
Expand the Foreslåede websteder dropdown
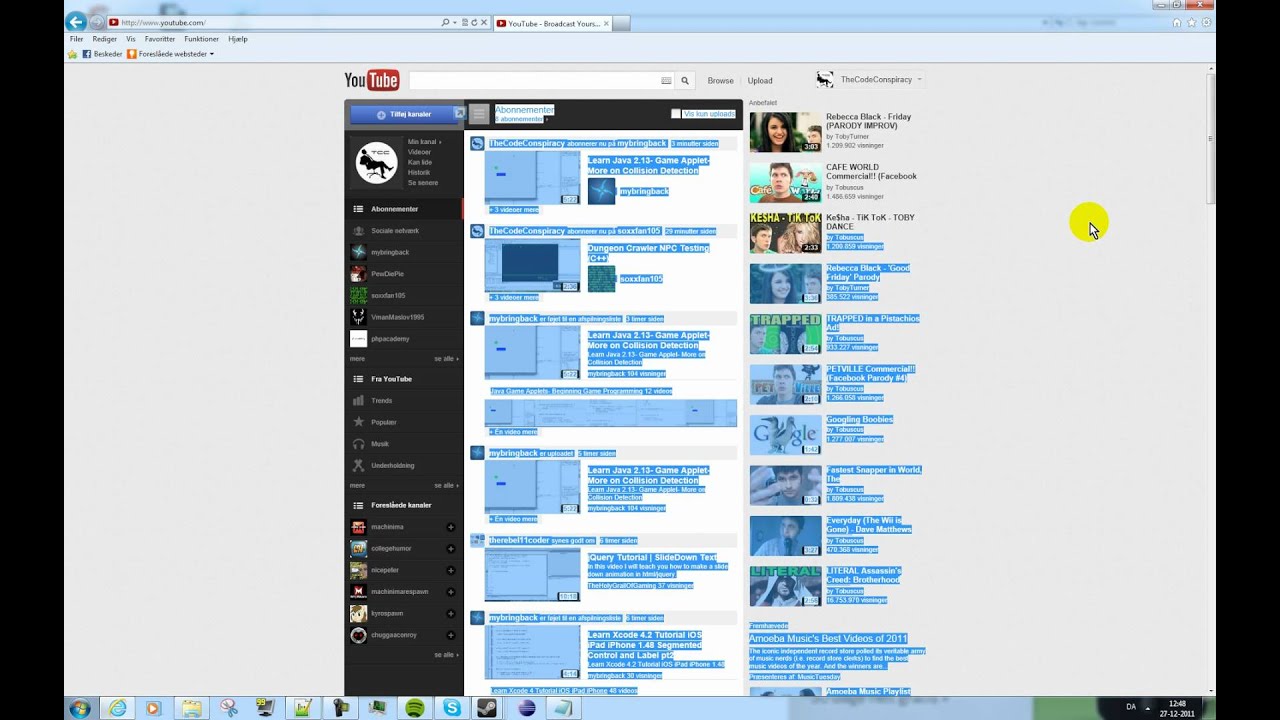tap(211, 54)
